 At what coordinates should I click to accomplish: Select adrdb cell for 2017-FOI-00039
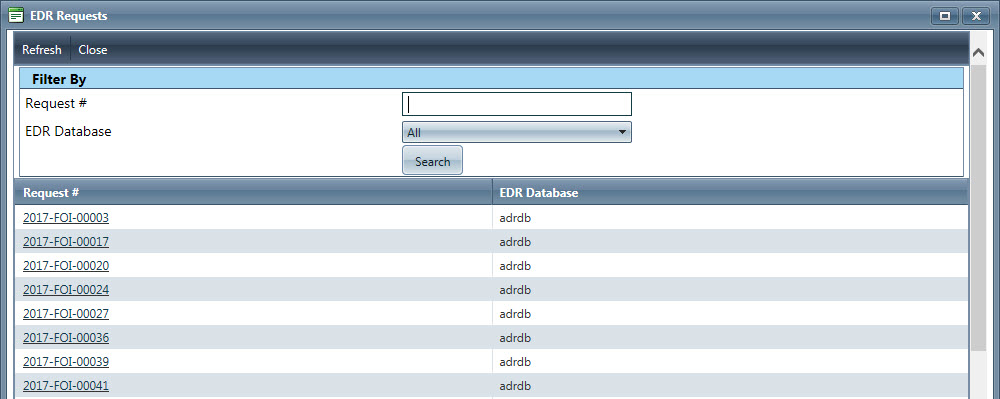[730, 362]
